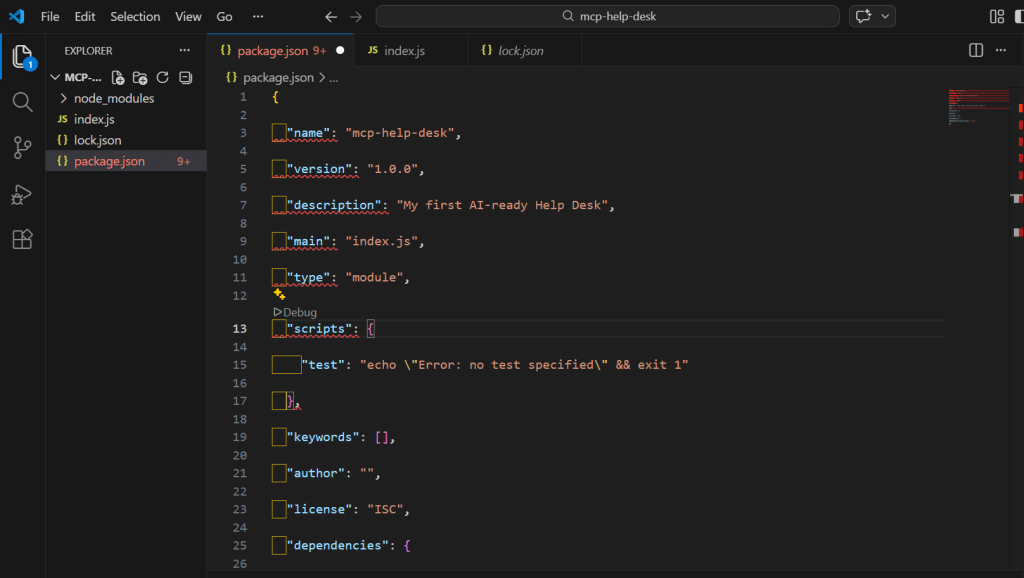
Task: Click the mcp-help-desk command center search
Action: point(607,16)
